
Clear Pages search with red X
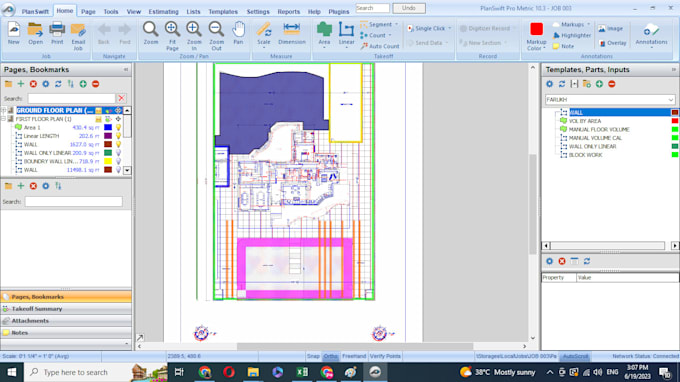click(121, 98)
